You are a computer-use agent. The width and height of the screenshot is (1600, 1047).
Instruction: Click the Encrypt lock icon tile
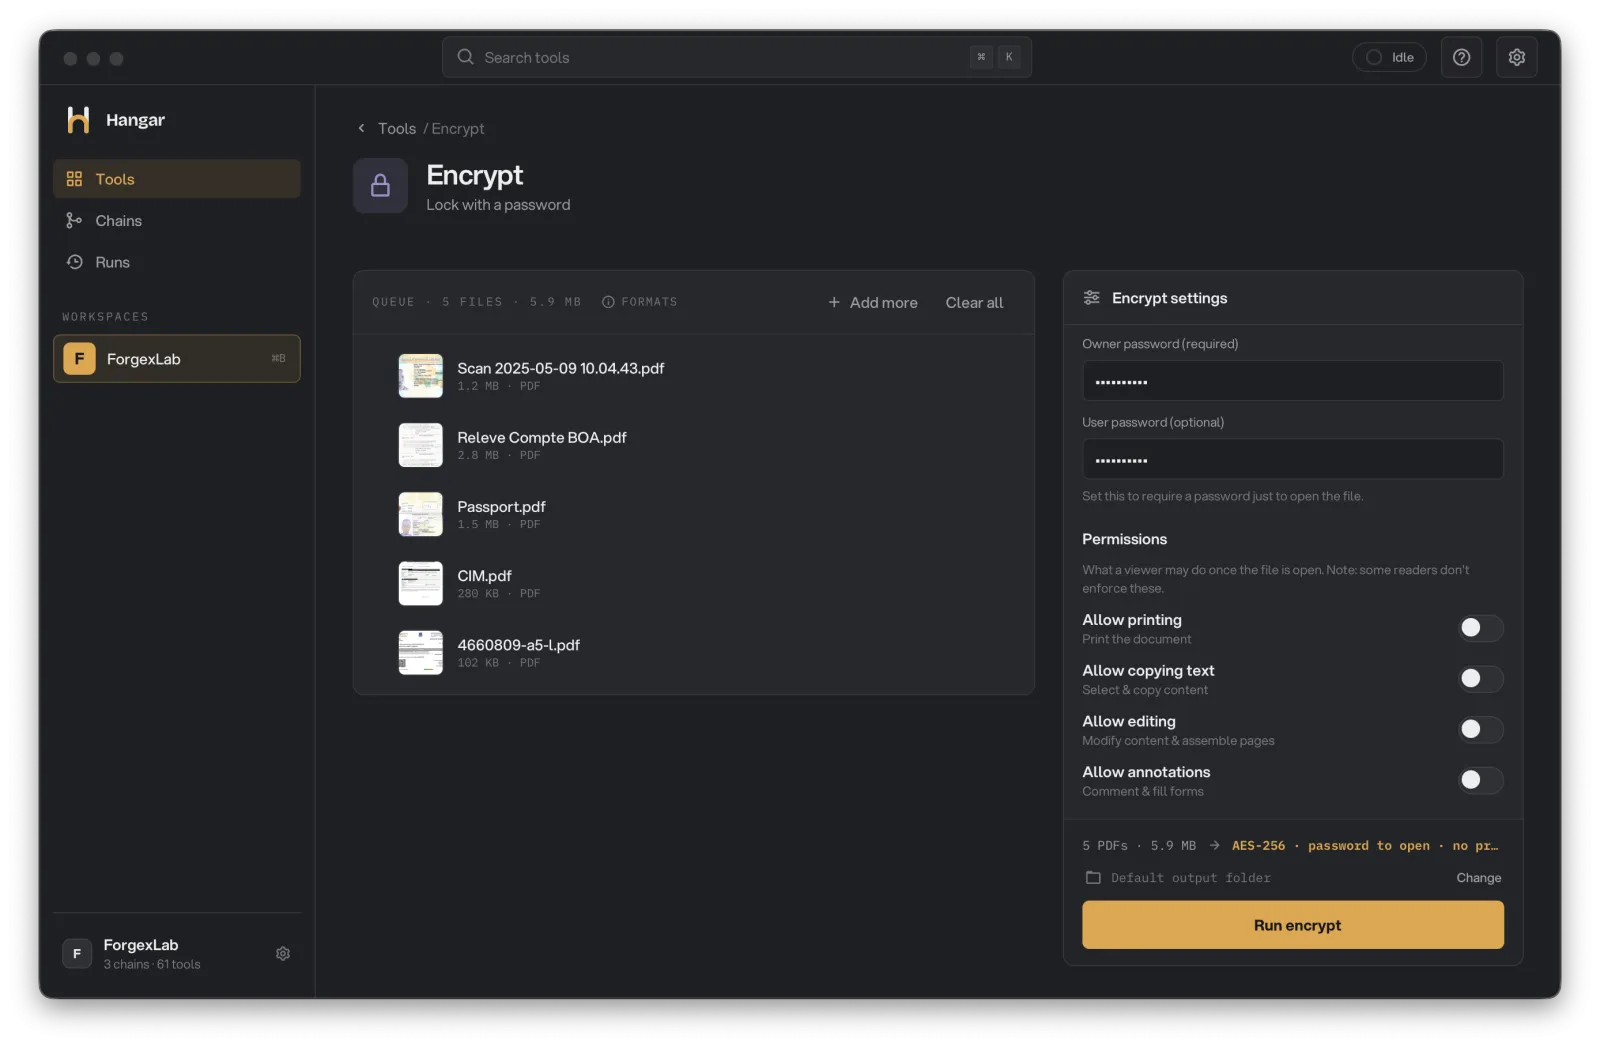(380, 186)
